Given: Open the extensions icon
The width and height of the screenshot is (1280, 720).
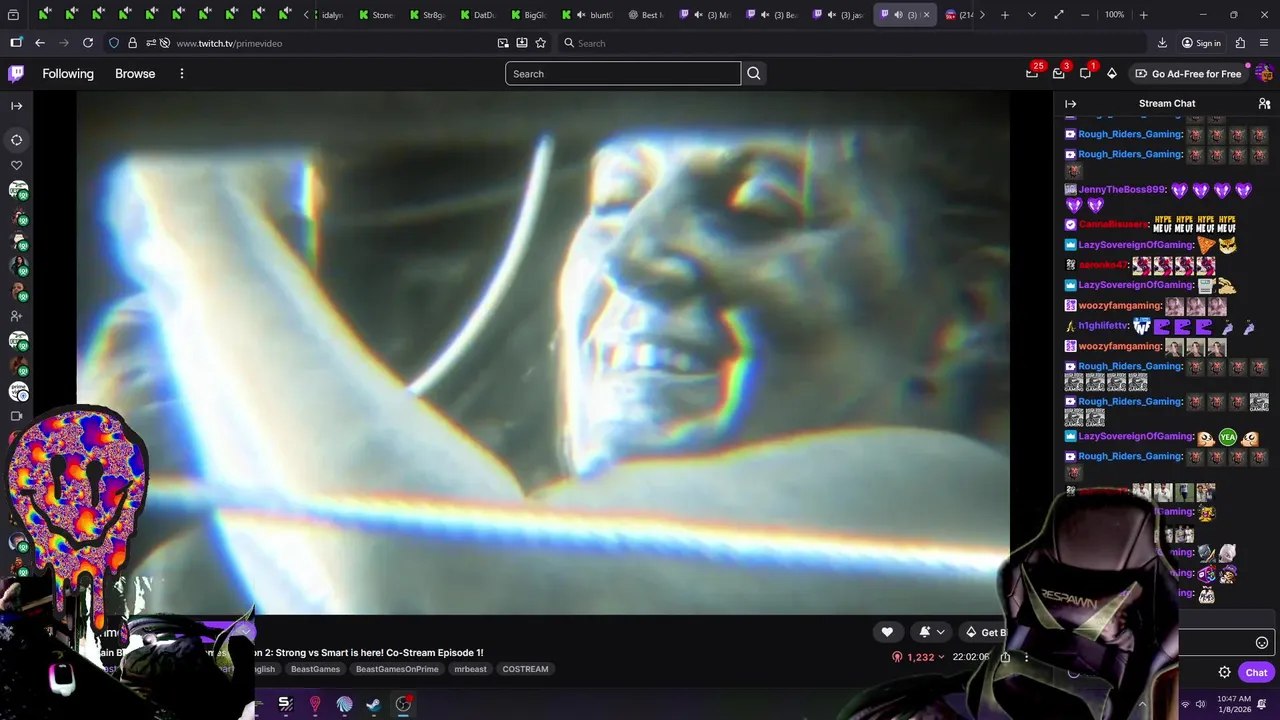Looking at the screenshot, I should coord(1240,43).
